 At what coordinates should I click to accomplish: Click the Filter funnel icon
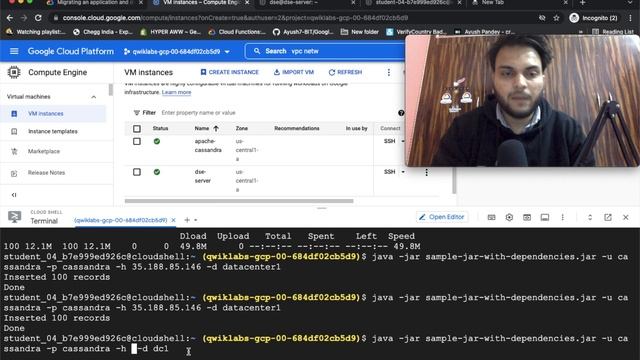137,113
